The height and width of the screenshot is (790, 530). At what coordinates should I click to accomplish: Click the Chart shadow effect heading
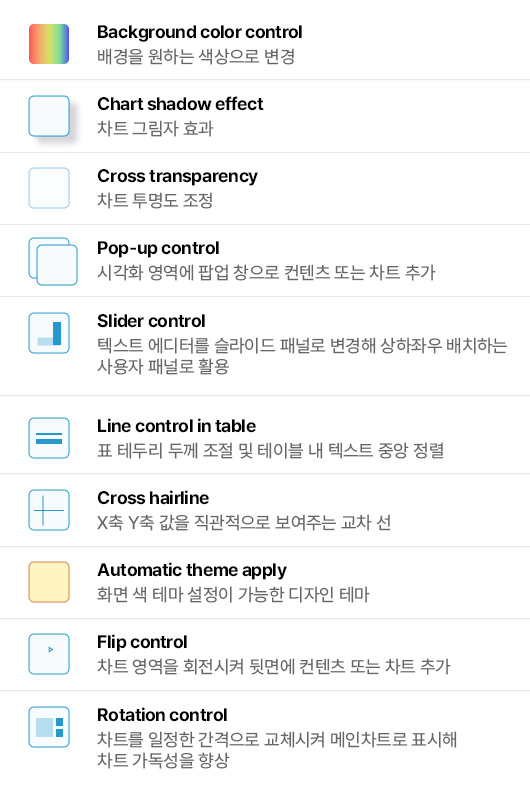coord(180,104)
